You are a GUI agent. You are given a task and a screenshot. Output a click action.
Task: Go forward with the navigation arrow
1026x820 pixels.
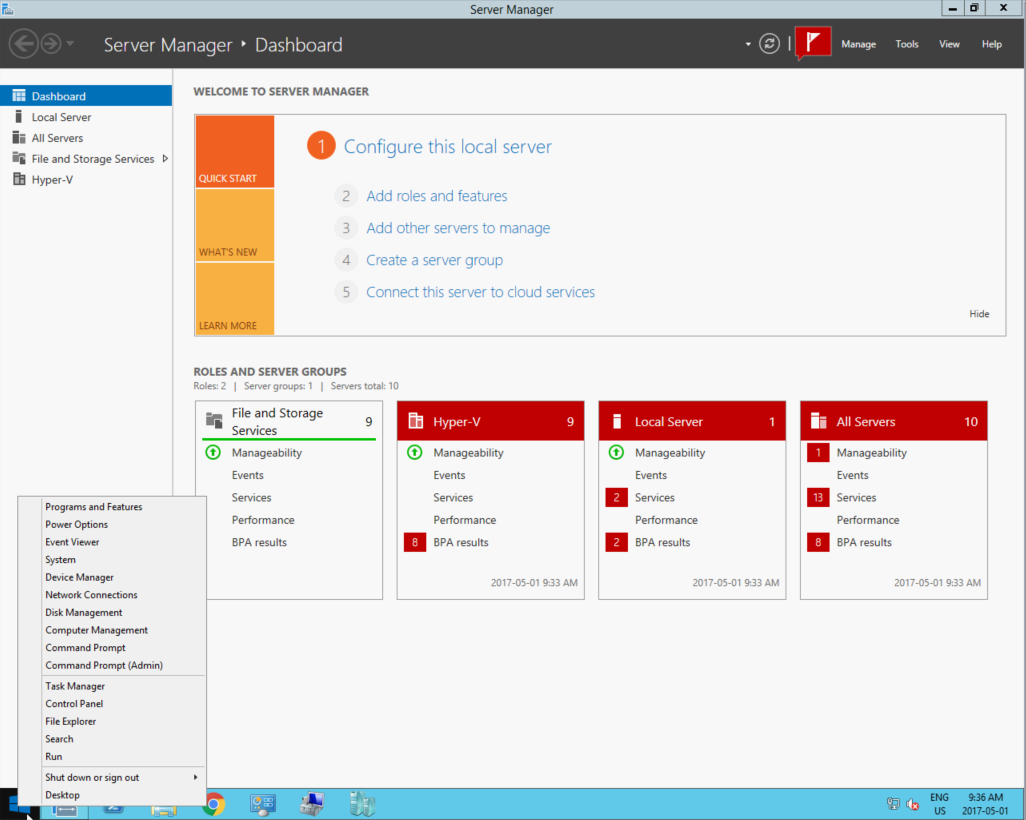[x=51, y=44]
